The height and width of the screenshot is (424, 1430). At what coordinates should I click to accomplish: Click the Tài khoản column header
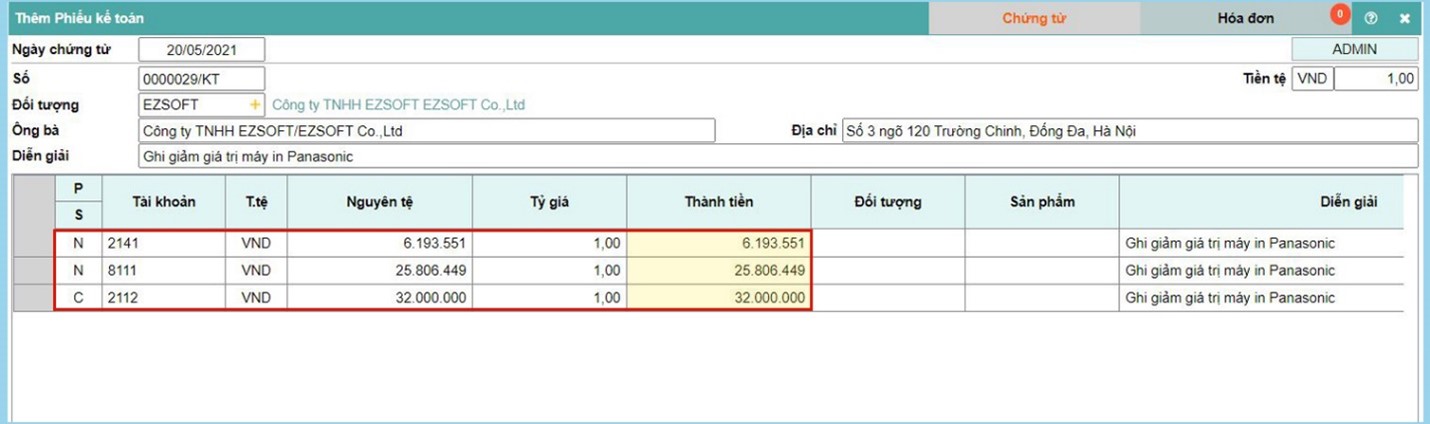pos(164,201)
